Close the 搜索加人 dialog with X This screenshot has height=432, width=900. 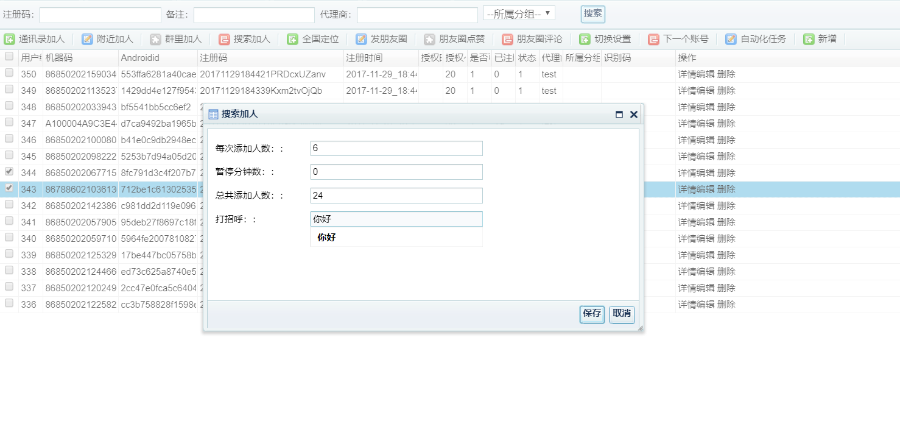pyautogui.click(x=634, y=114)
